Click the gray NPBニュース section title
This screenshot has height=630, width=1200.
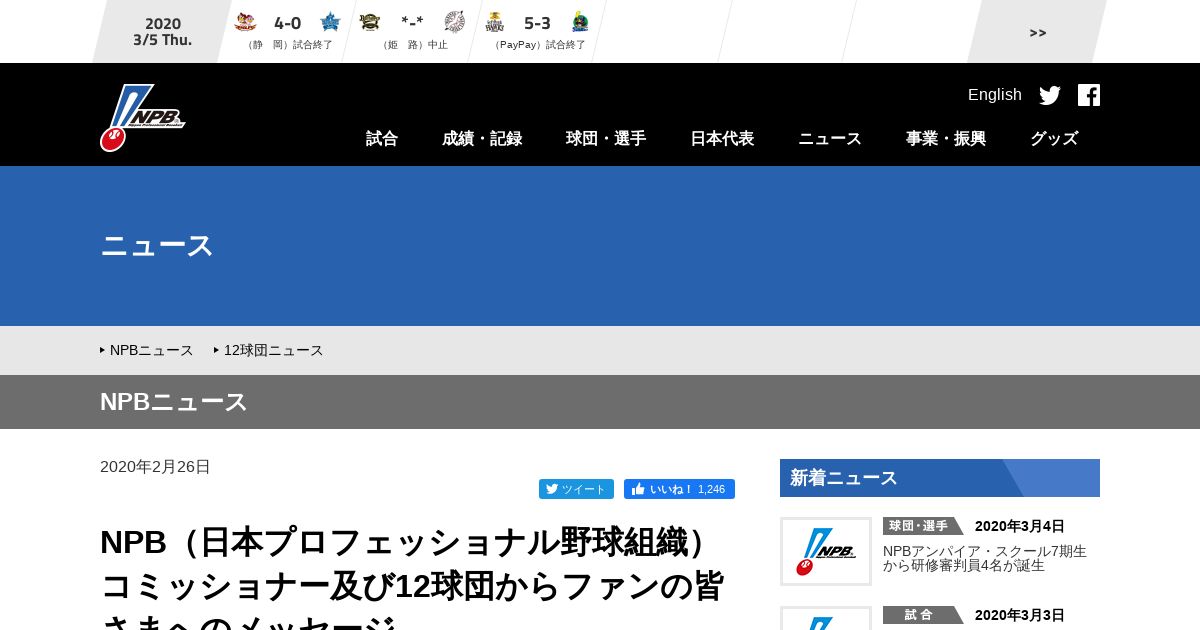(x=173, y=402)
